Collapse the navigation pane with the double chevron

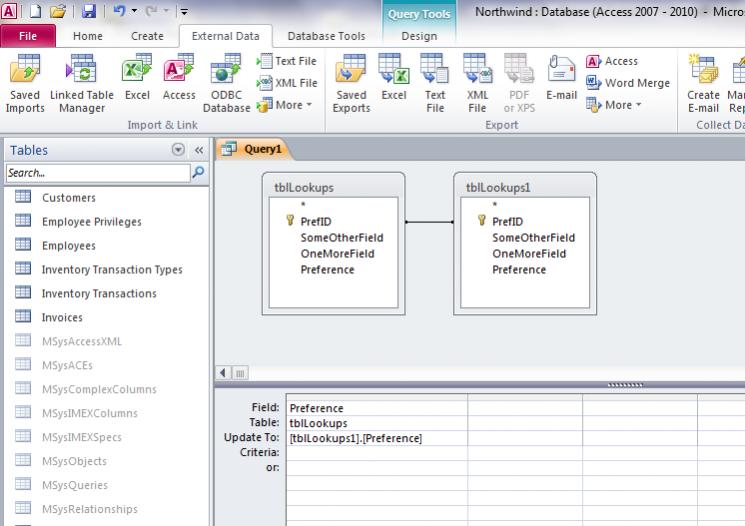[x=198, y=150]
